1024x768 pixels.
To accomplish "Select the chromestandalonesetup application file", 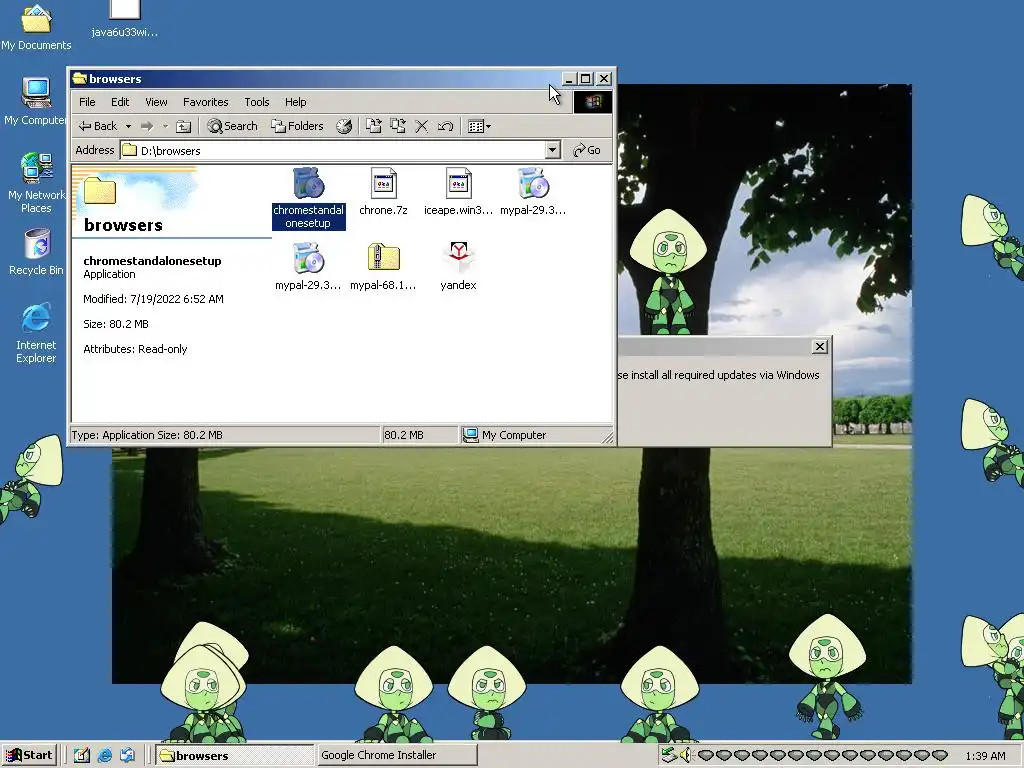I will (x=308, y=197).
